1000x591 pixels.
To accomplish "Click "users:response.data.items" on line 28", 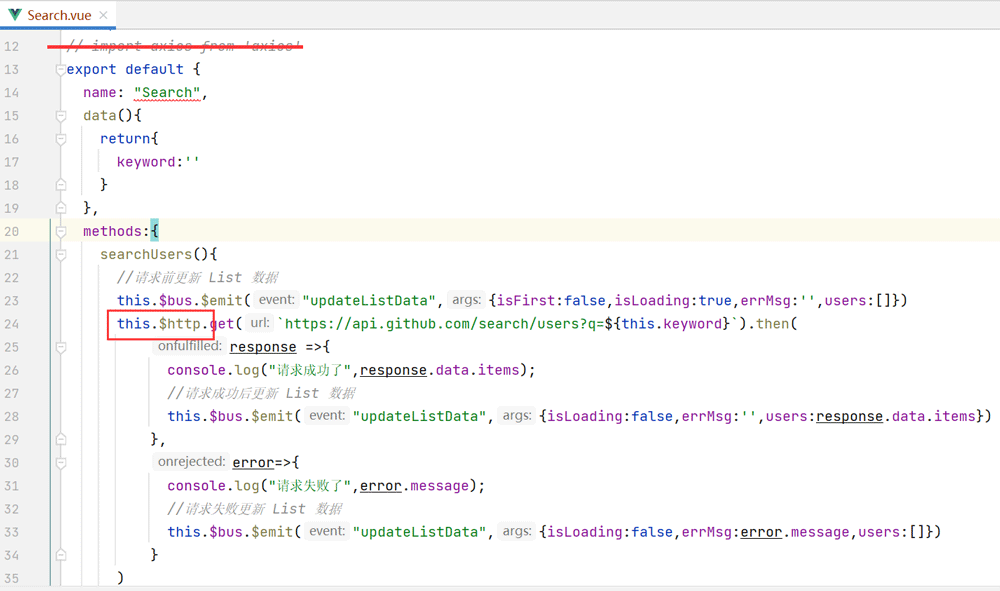I will 871,416.
